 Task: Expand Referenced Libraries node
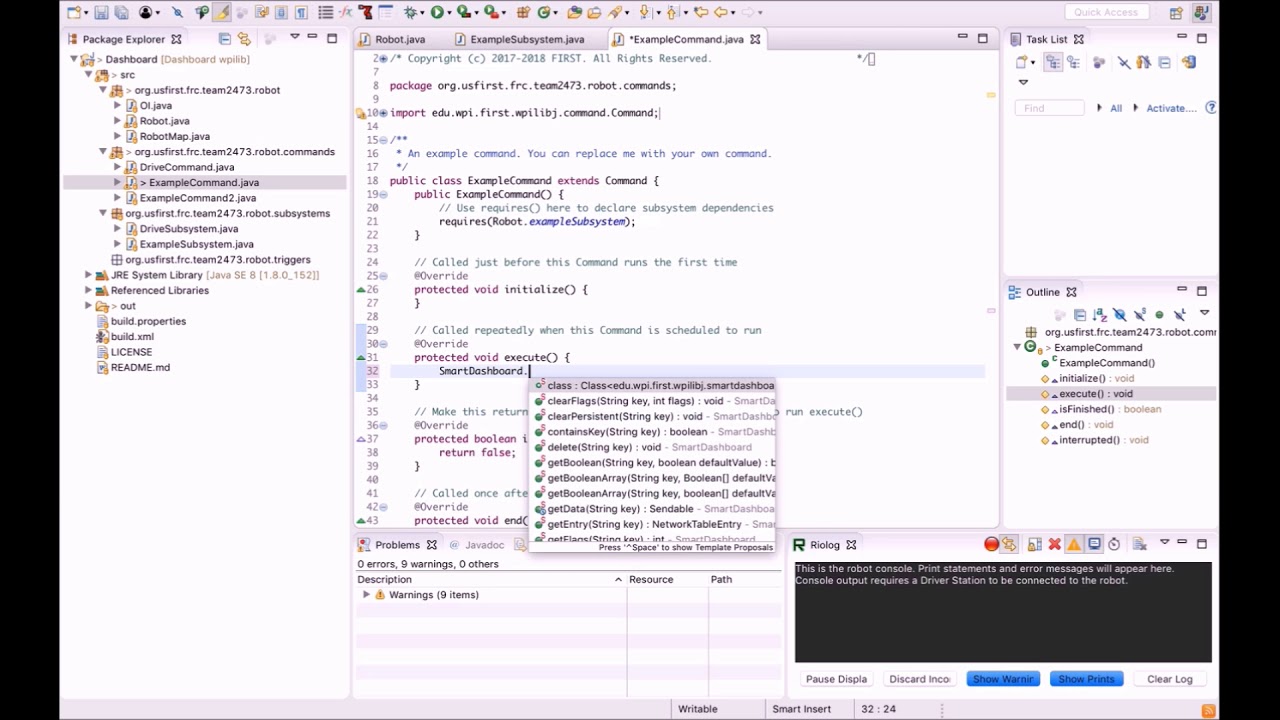coord(88,290)
